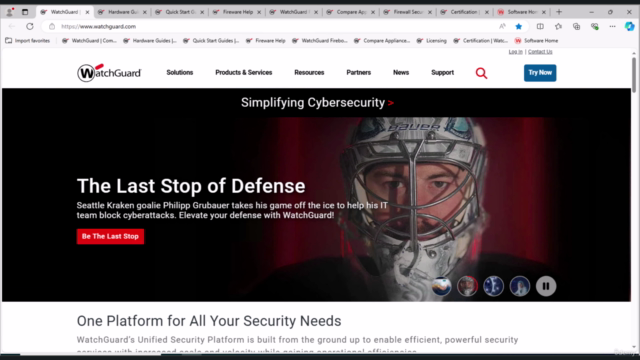
Task: Open the Solutions menu
Action: 180,73
